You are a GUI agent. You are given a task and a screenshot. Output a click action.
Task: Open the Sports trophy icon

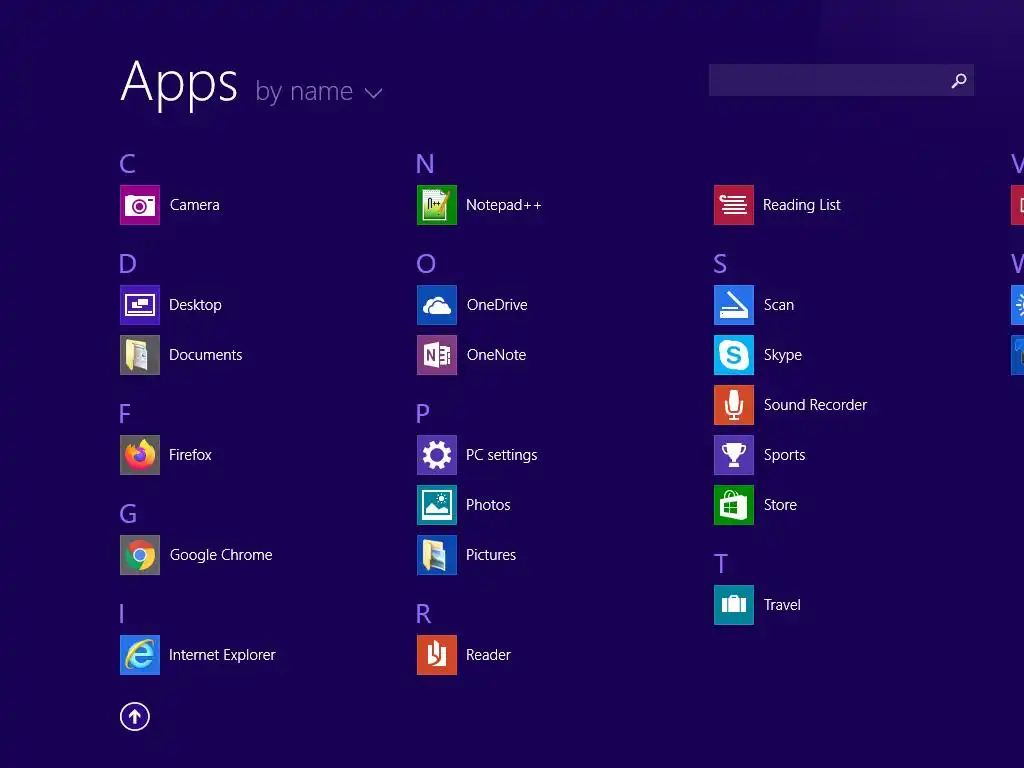tap(734, 455)
